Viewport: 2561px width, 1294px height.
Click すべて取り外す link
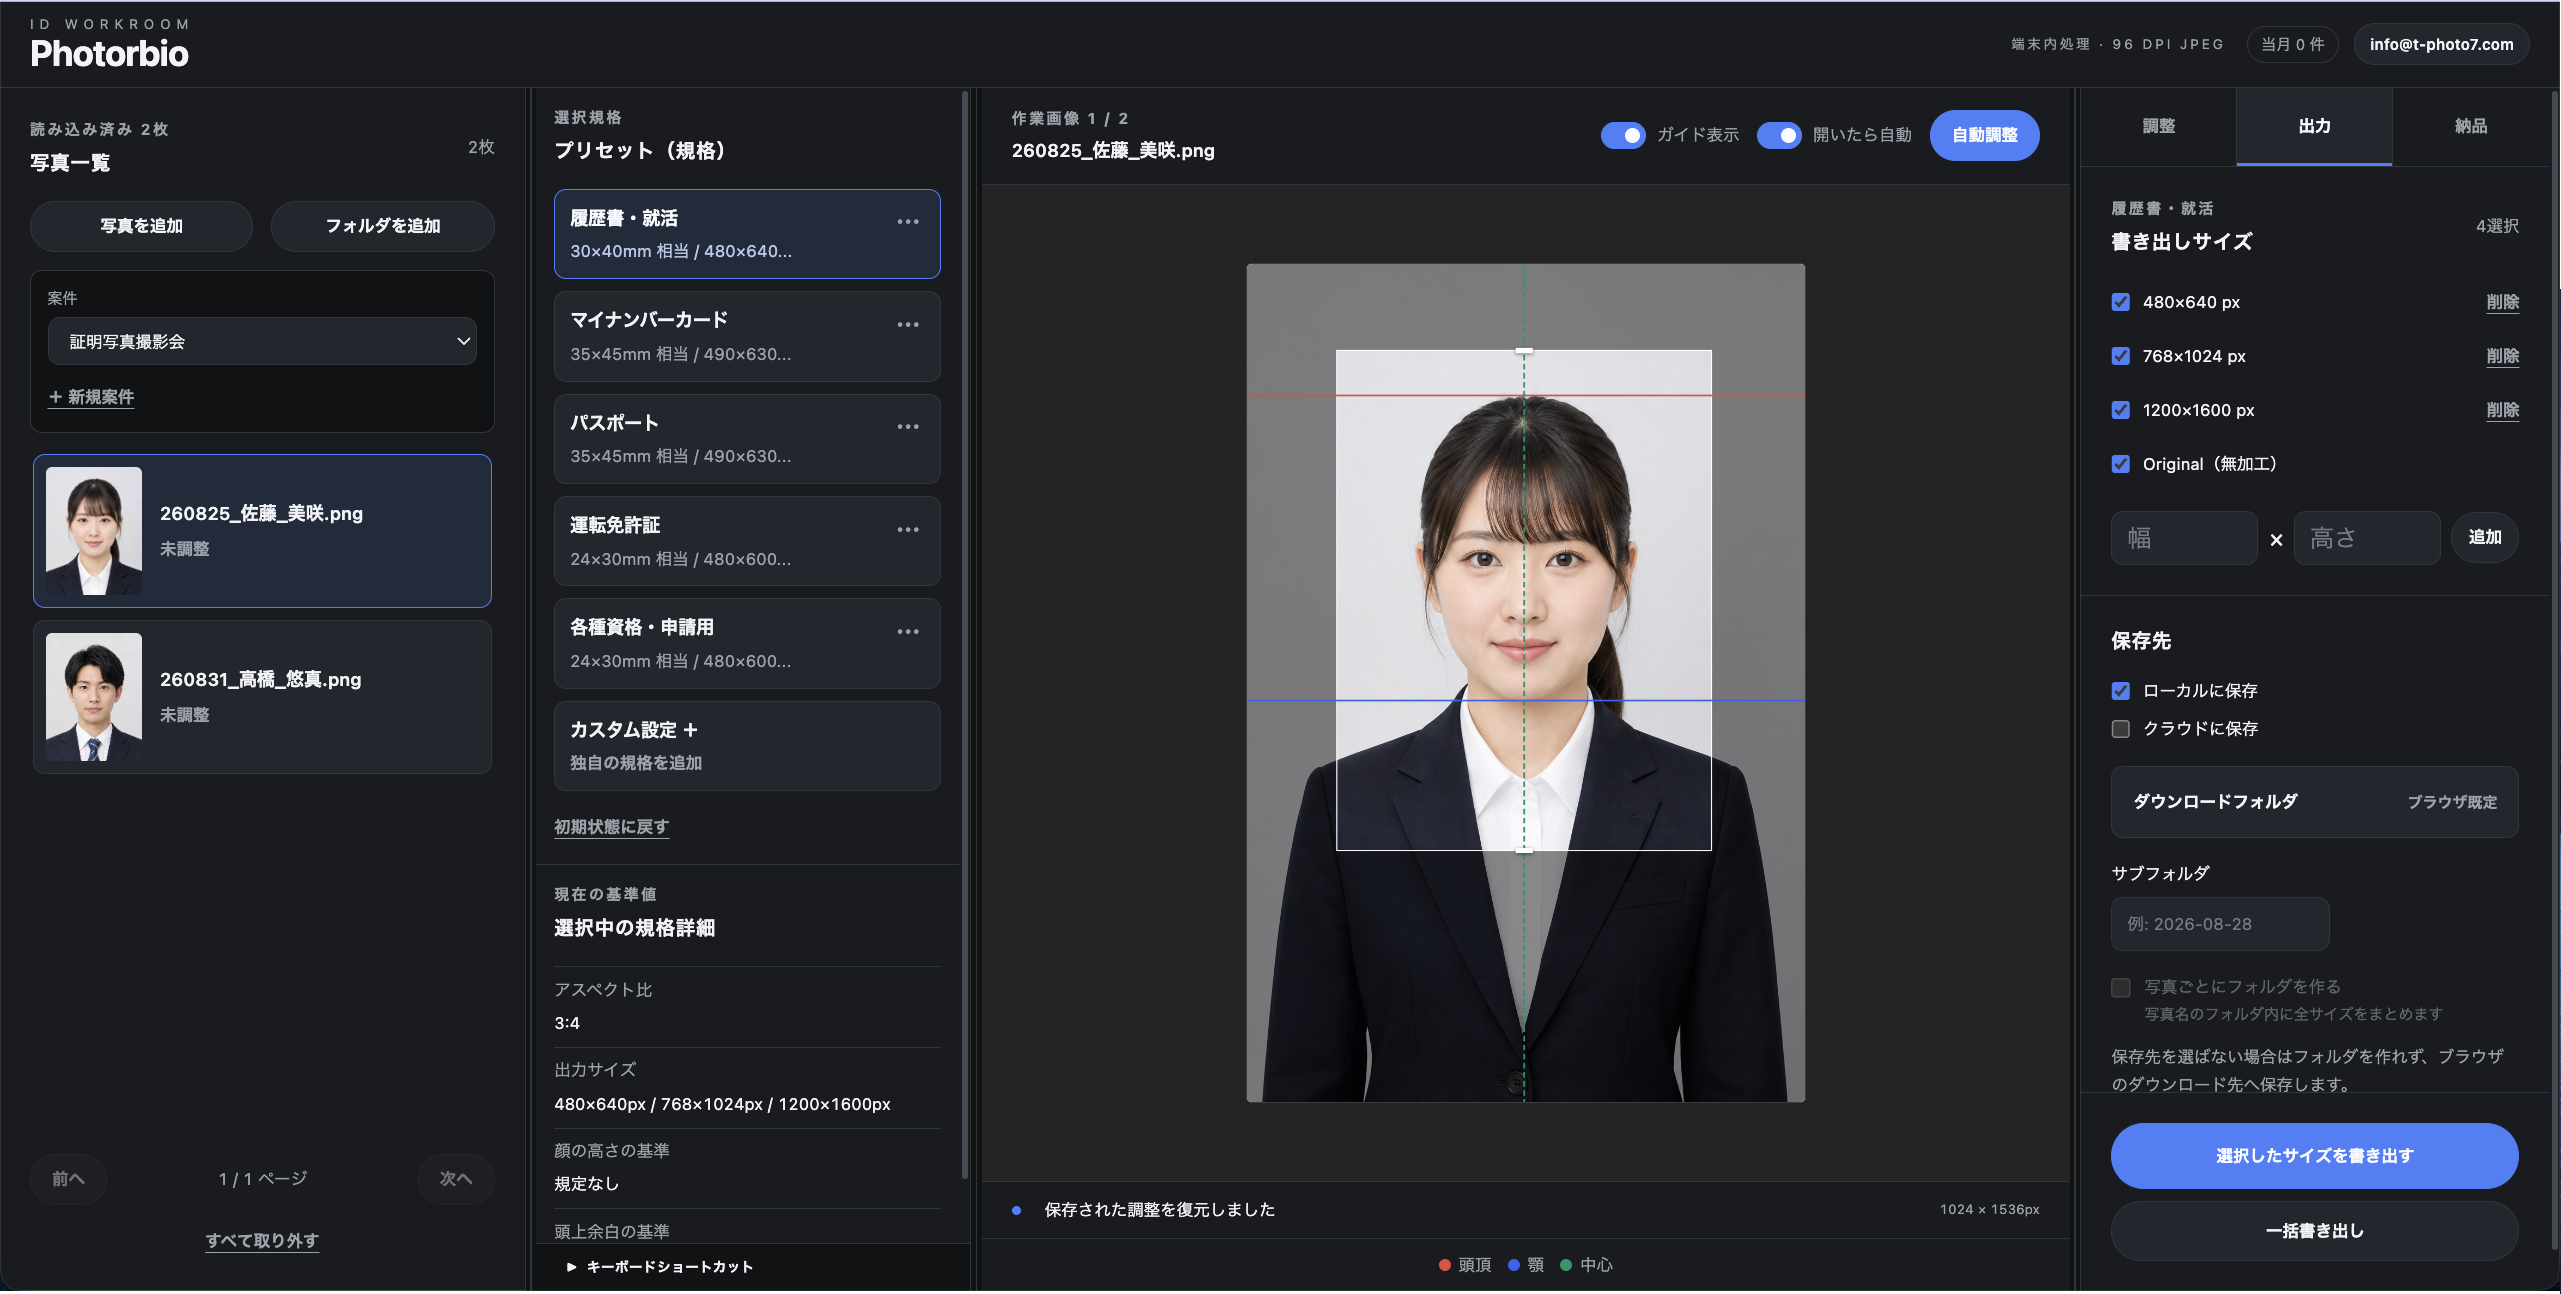tap(262, 1241)
